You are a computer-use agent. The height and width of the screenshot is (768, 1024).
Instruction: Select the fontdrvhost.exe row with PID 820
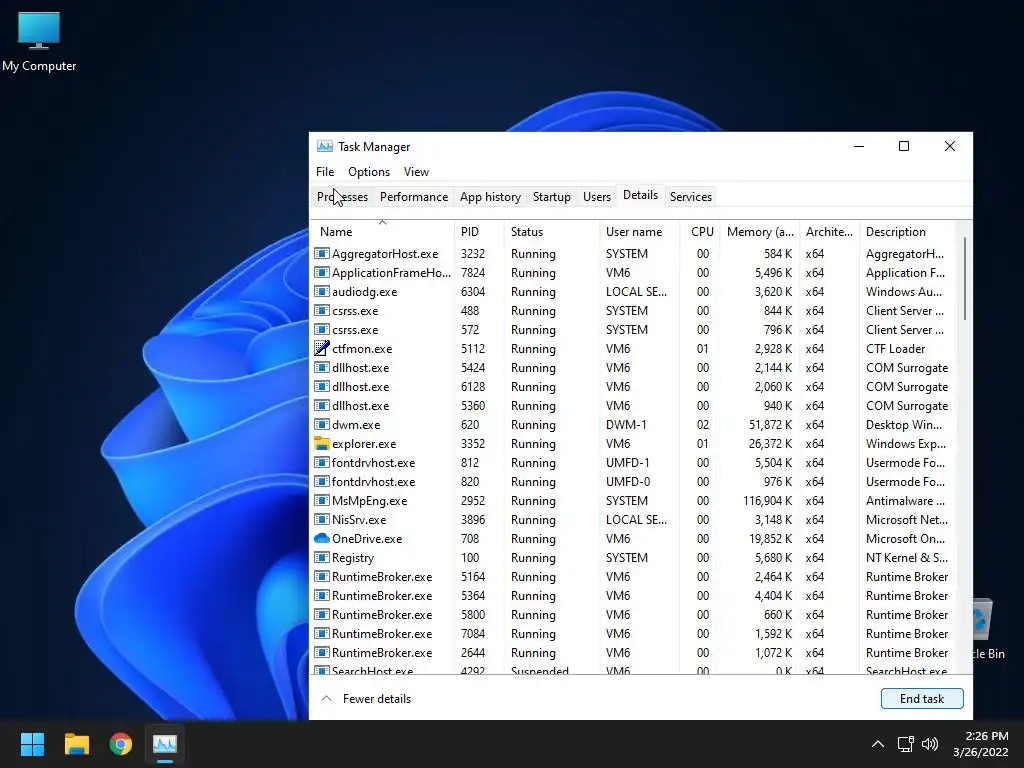pyautogui.click(x=633, y=481)
